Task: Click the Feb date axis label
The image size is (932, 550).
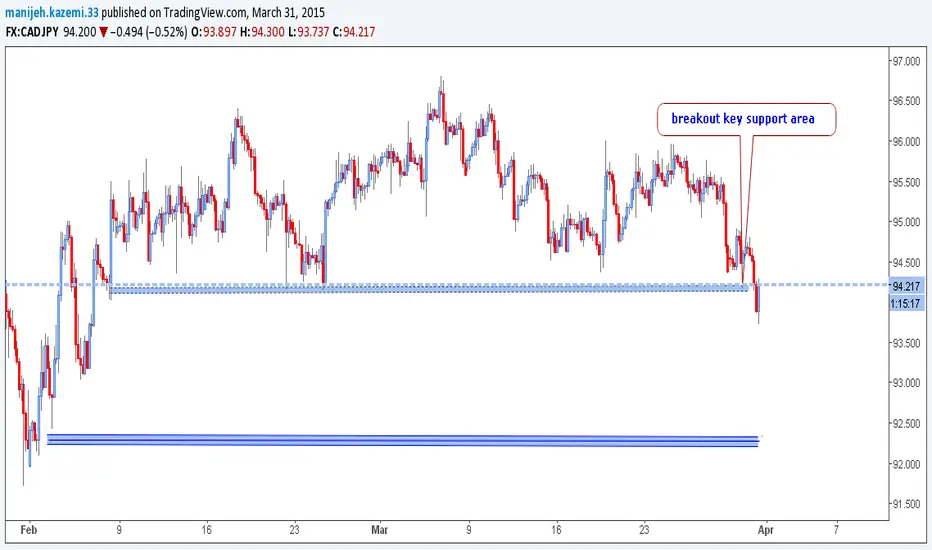Action: coord(29,529)
